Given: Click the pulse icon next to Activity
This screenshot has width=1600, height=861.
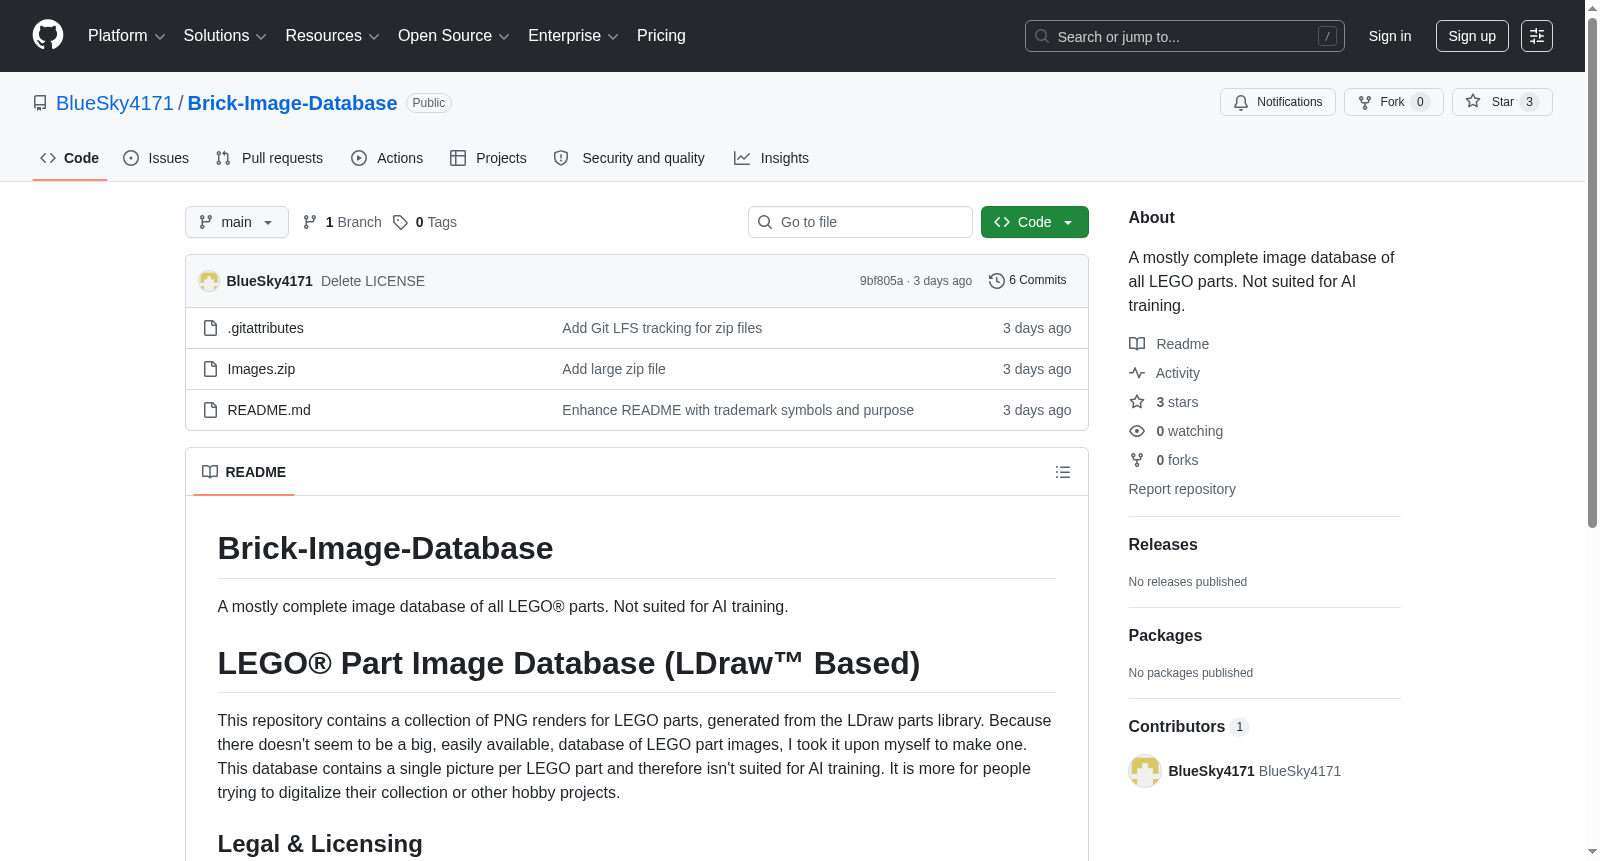Looking at the screenshot, I should tap(1137, 373).
